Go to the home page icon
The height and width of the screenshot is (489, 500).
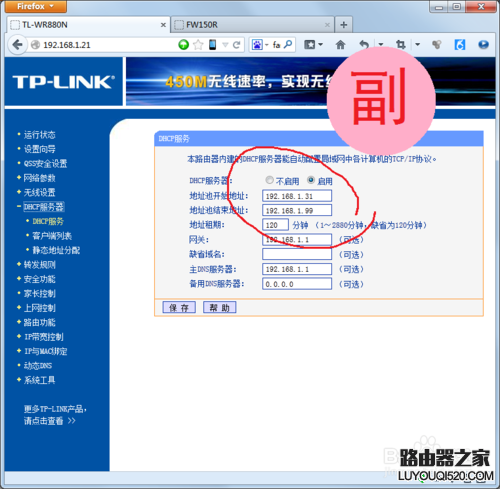click(340, 45)
